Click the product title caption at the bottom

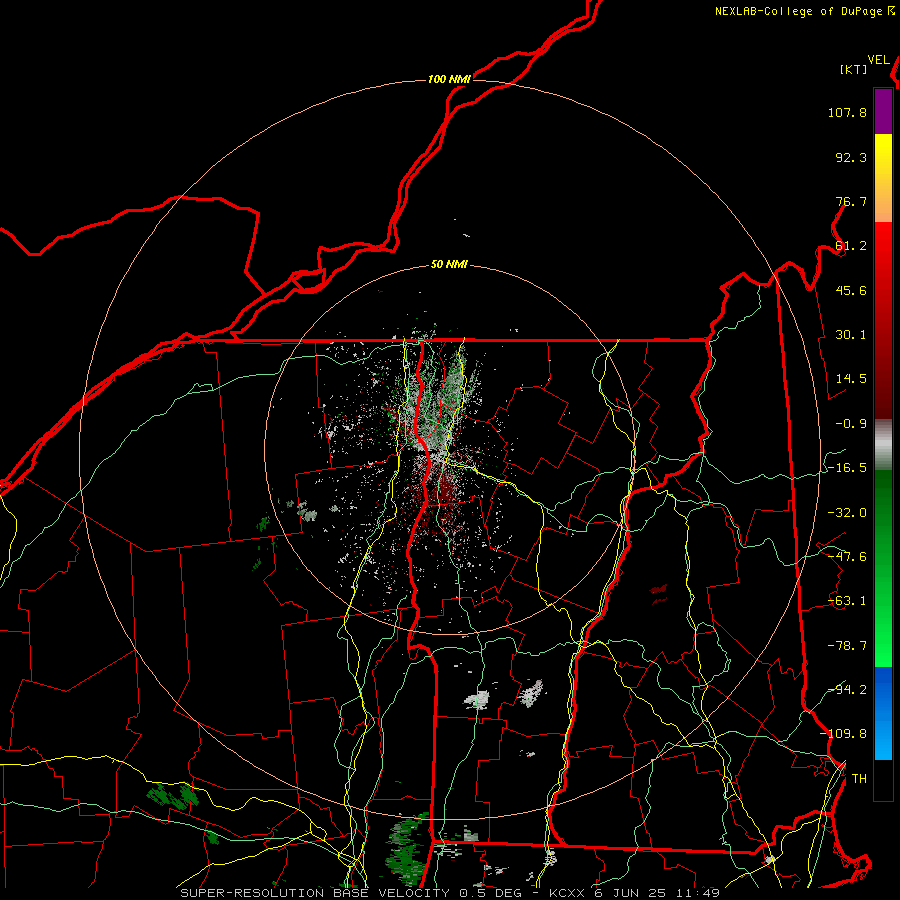pos(450,893)
